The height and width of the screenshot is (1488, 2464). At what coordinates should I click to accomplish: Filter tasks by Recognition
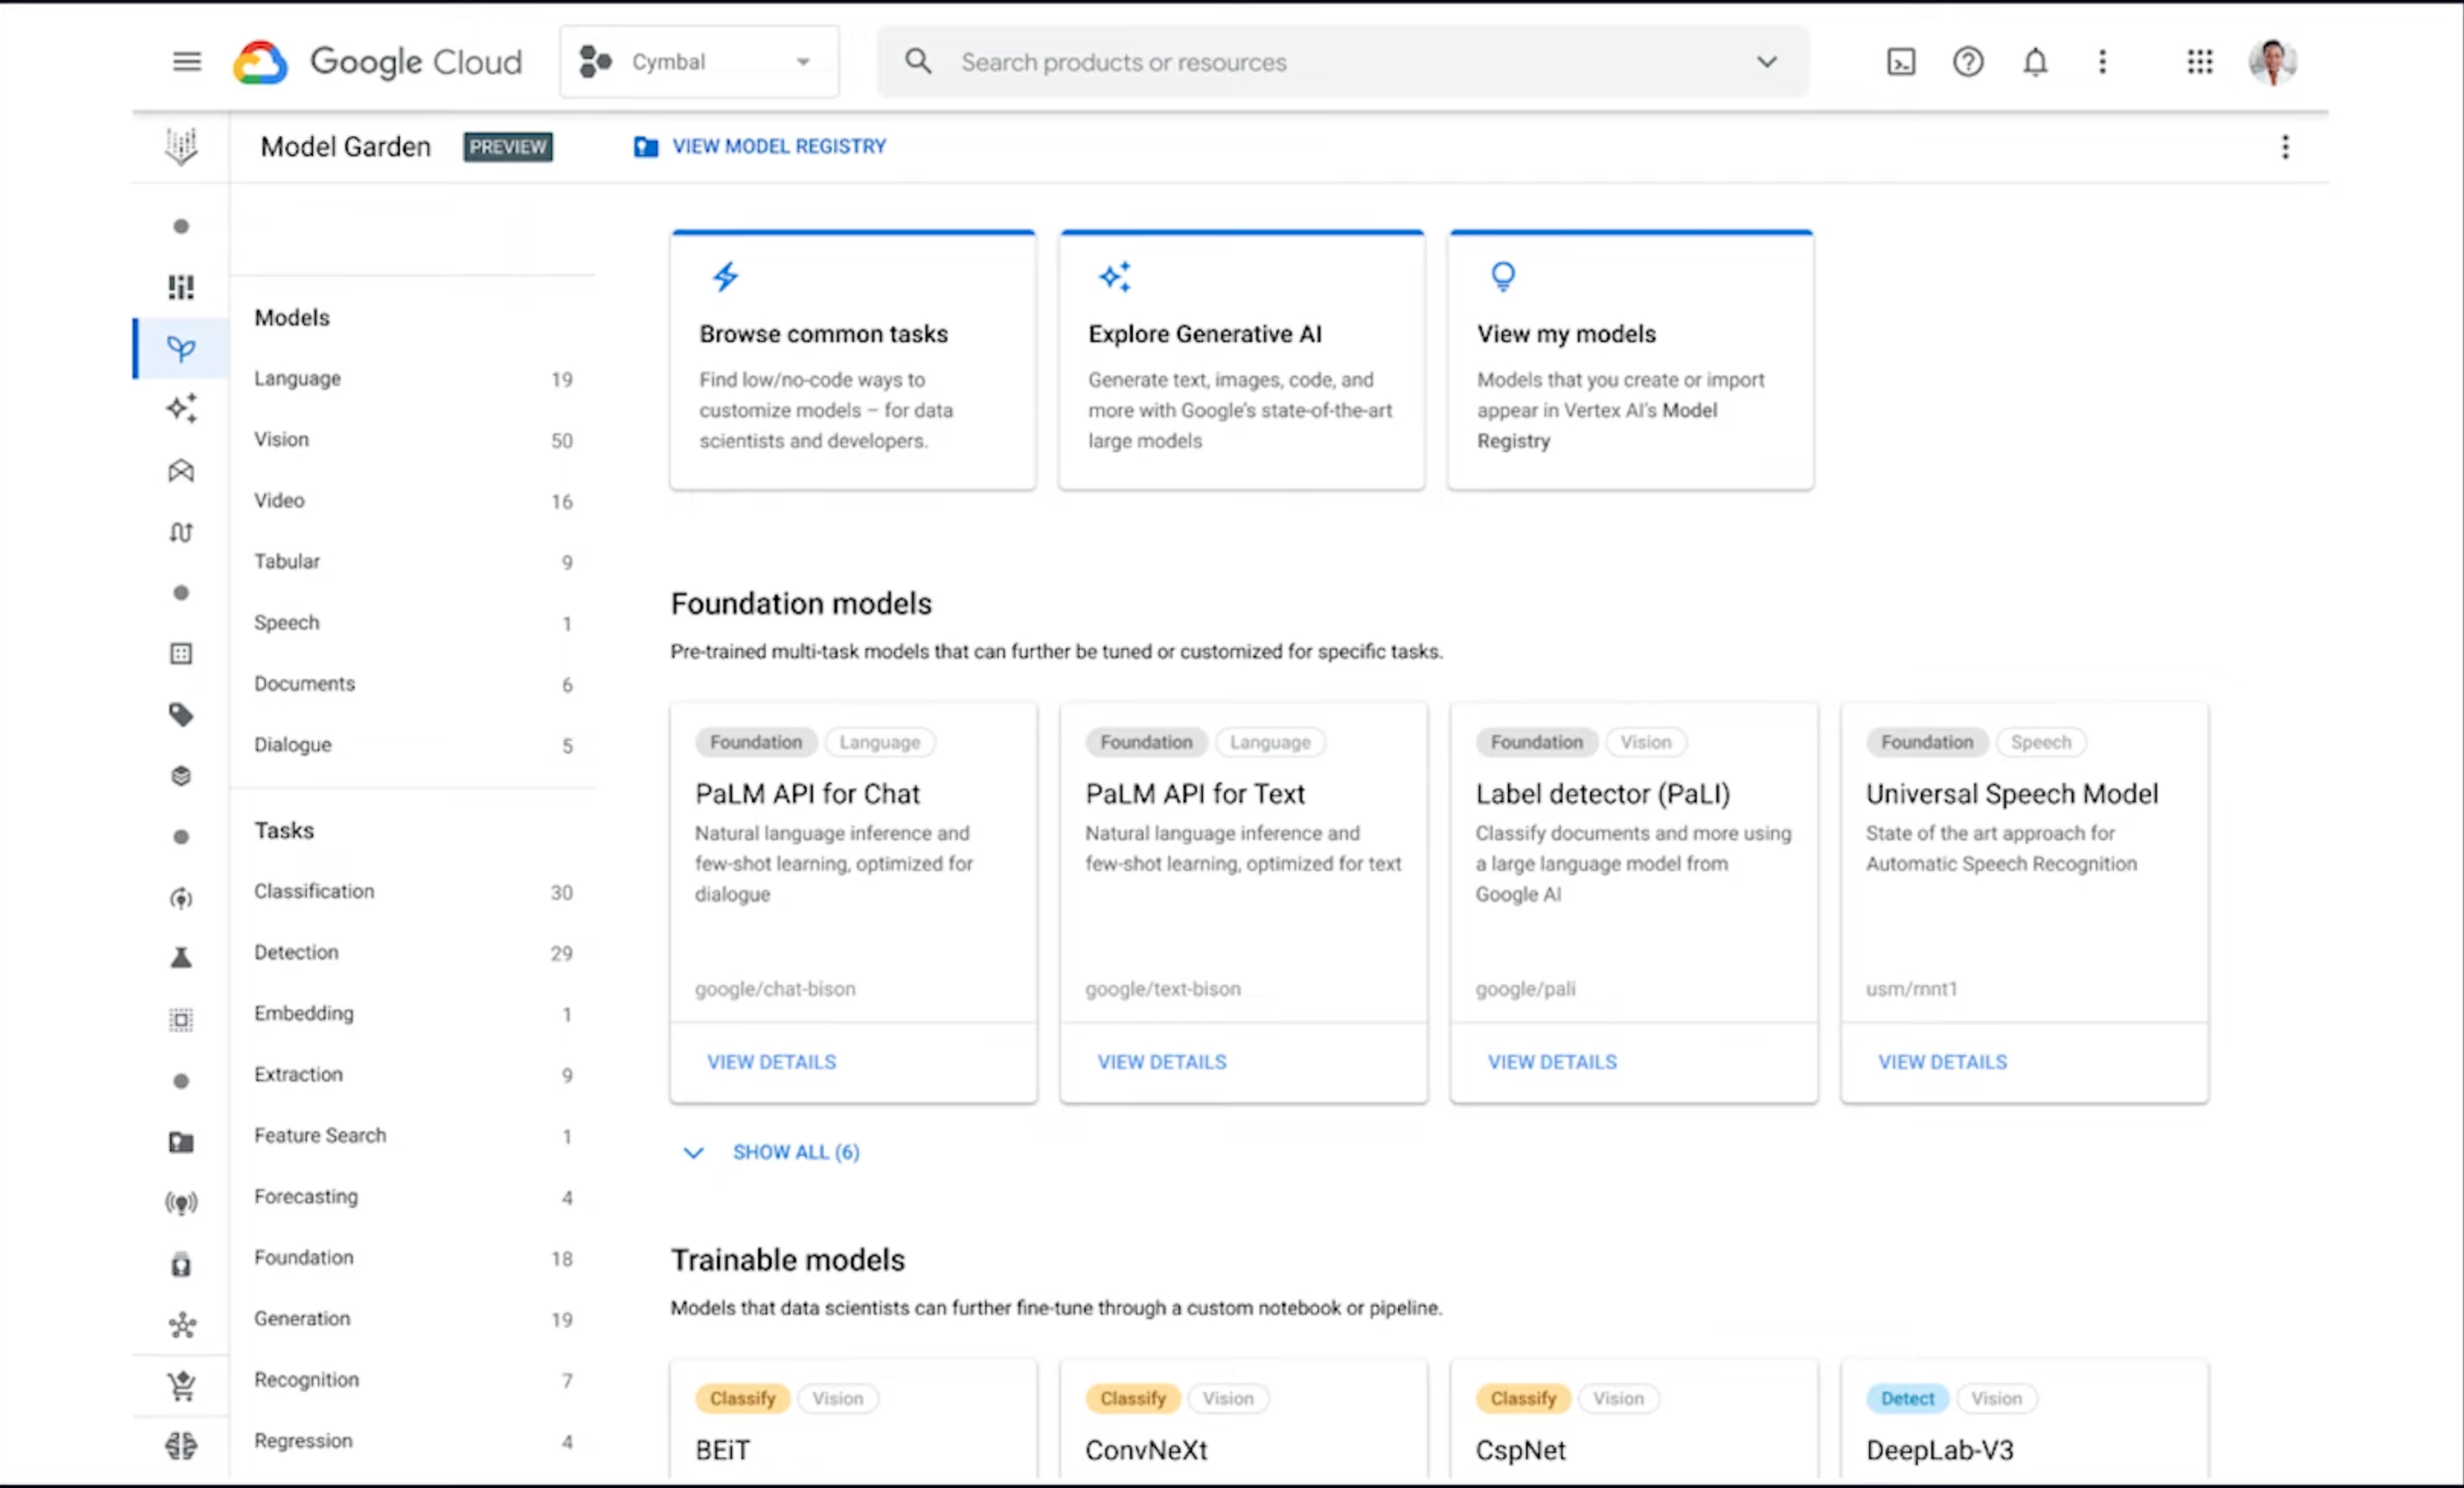[413, 1379]
